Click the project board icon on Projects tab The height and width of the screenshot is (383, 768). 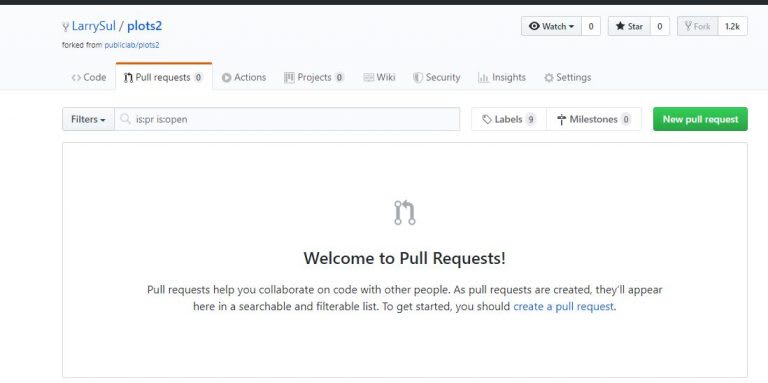tap(289, 77)
